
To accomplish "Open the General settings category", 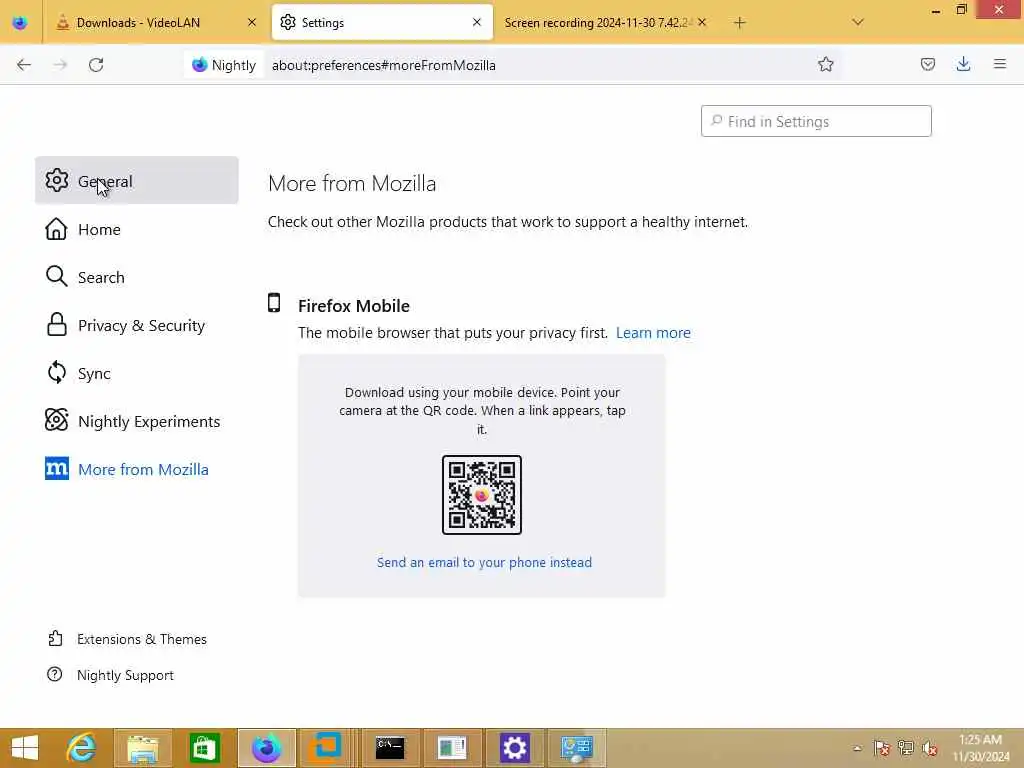I will point(136,181).
